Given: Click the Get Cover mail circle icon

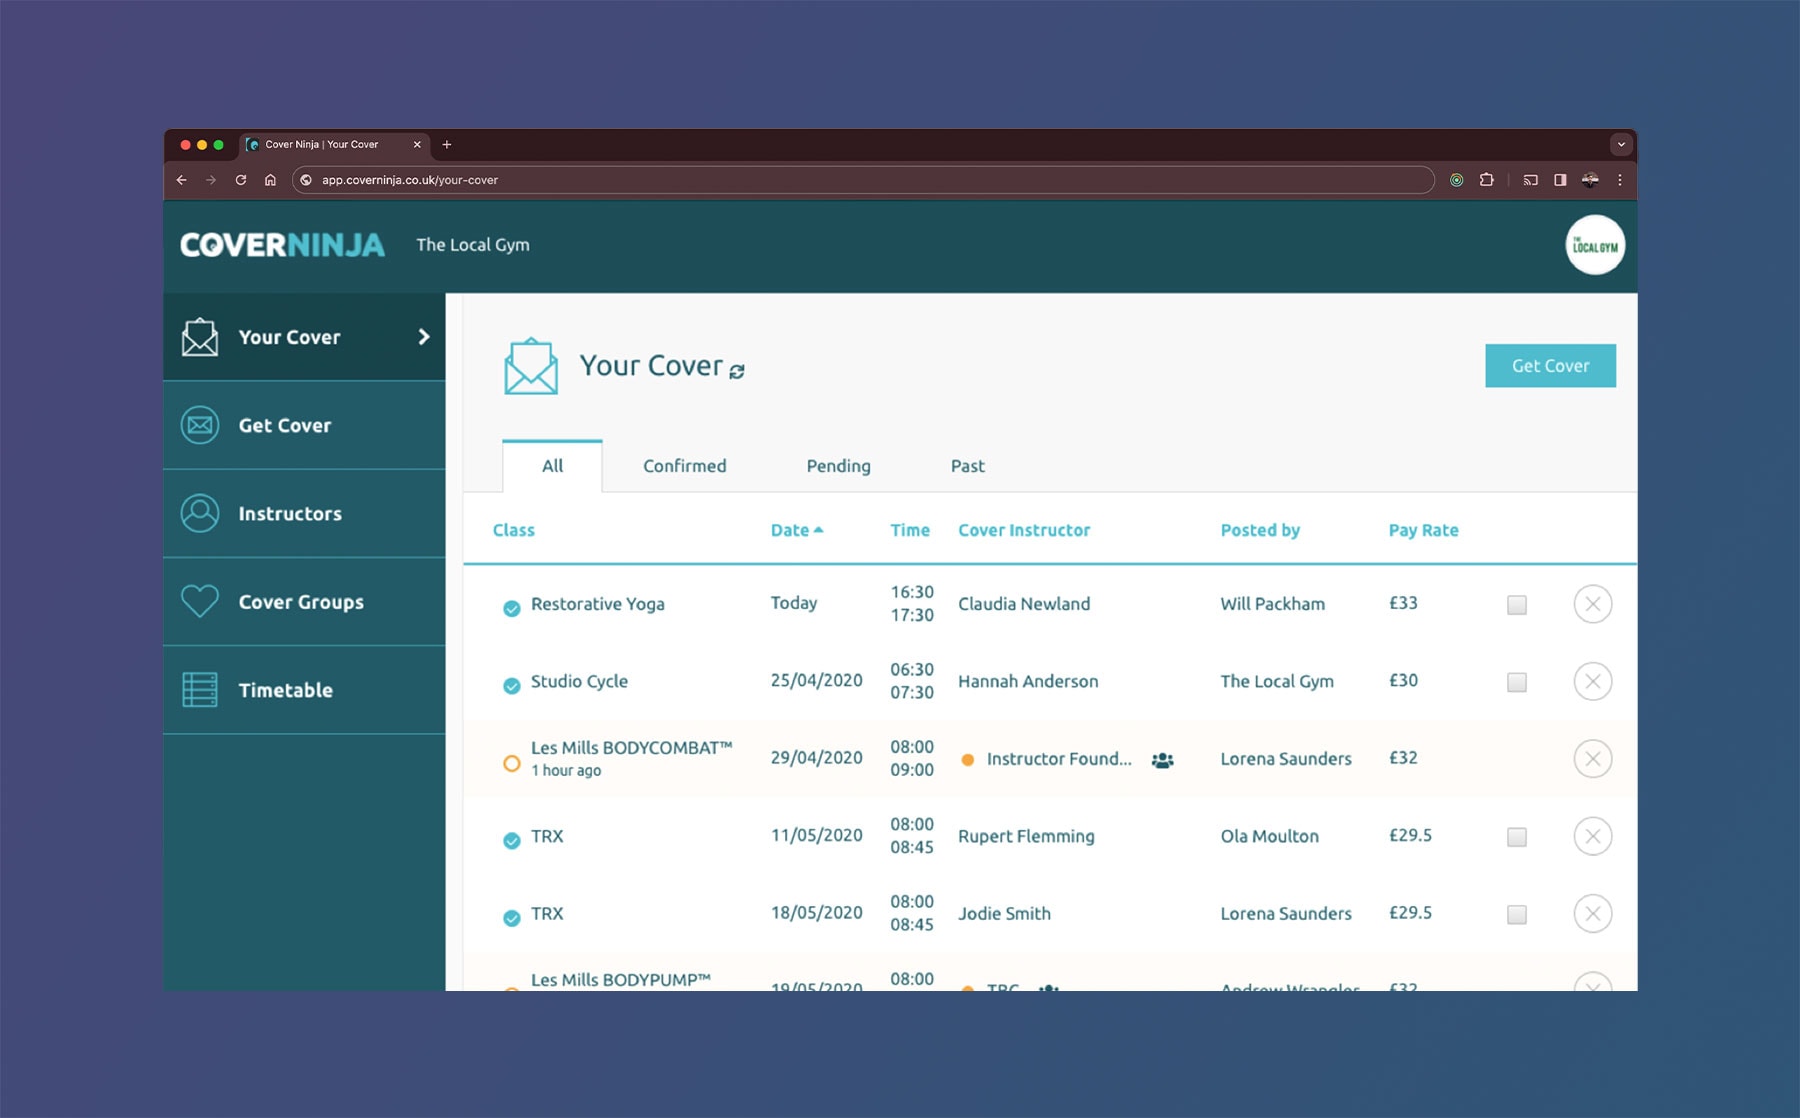Looking at the screenshot, I should pyautogui.click(x=200, y=425).
